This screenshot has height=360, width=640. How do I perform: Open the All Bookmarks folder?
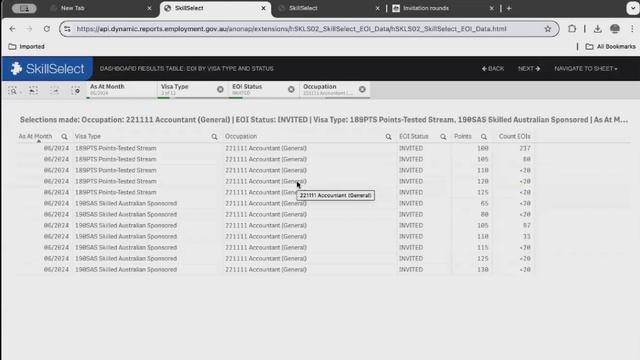tap(611, 47)
